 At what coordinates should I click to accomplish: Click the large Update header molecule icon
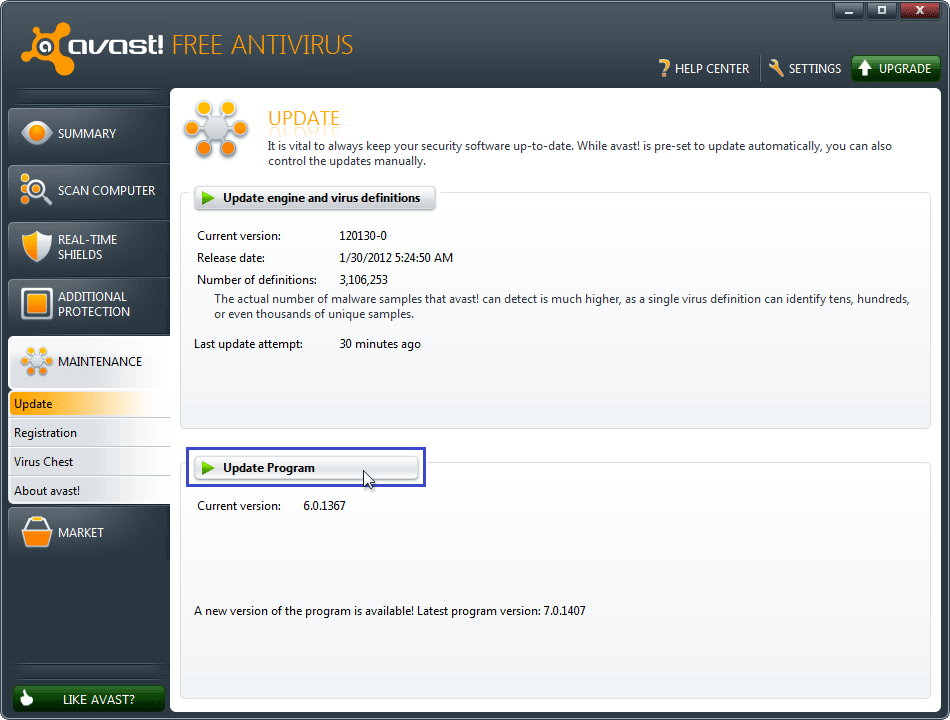216,128
